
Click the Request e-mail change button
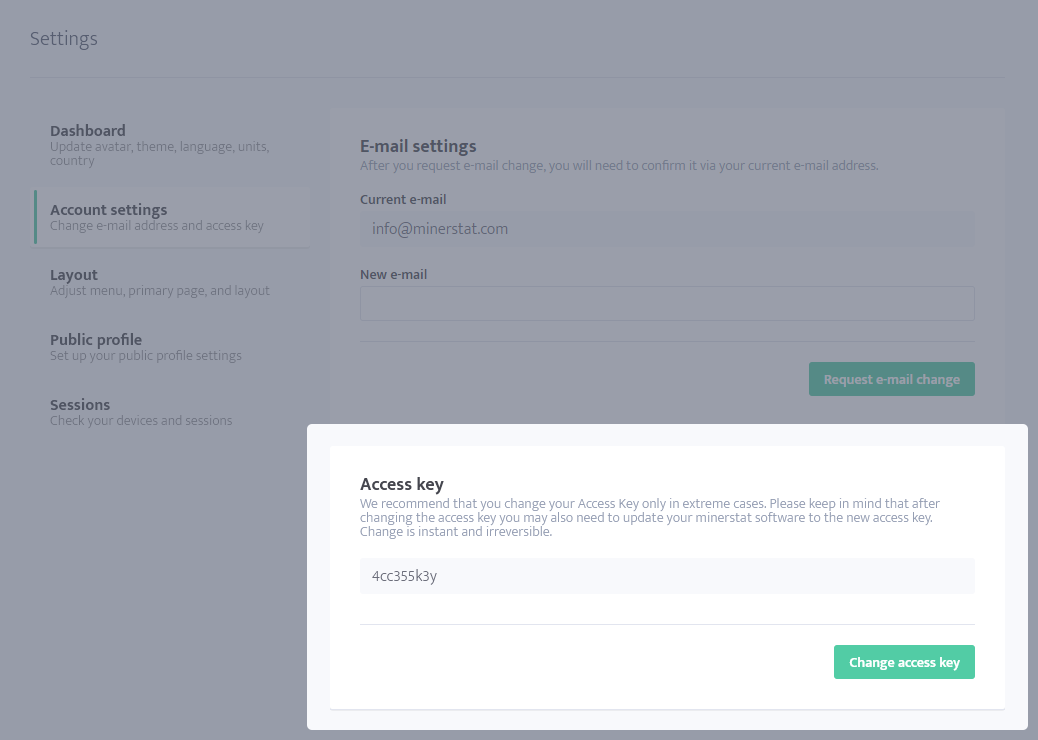[x=891, y=378]
